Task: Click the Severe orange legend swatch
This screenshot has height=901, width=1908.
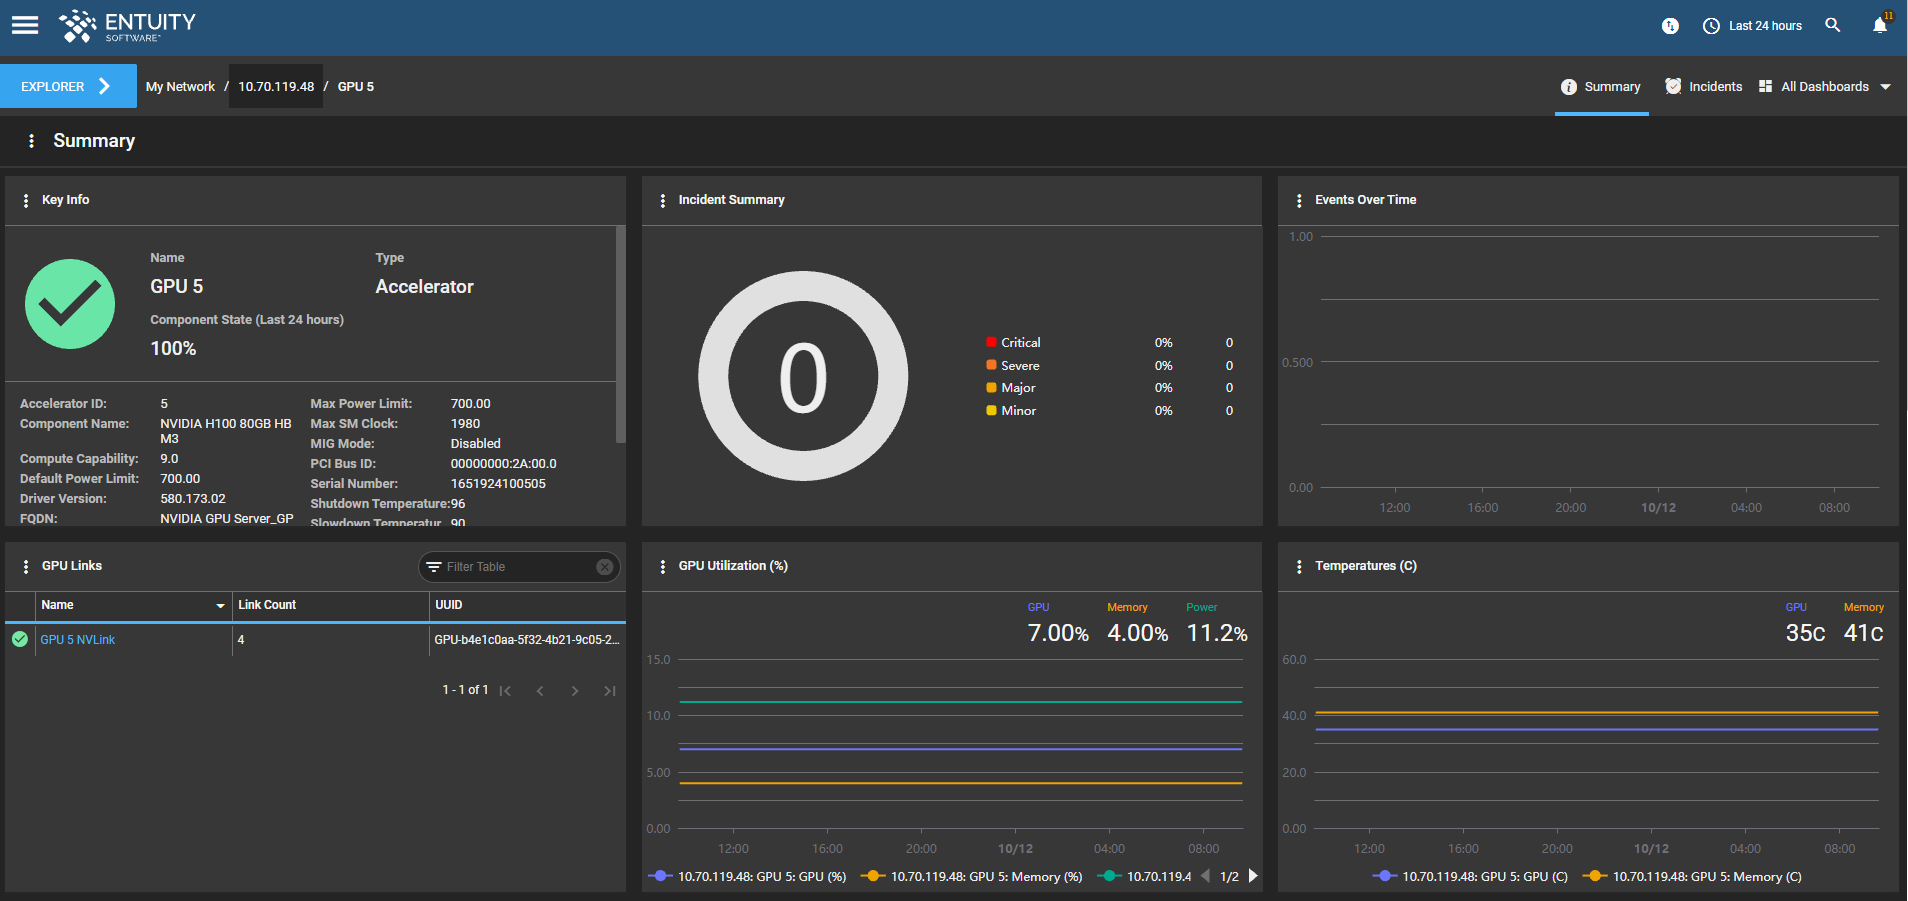Action: [991, 365]
